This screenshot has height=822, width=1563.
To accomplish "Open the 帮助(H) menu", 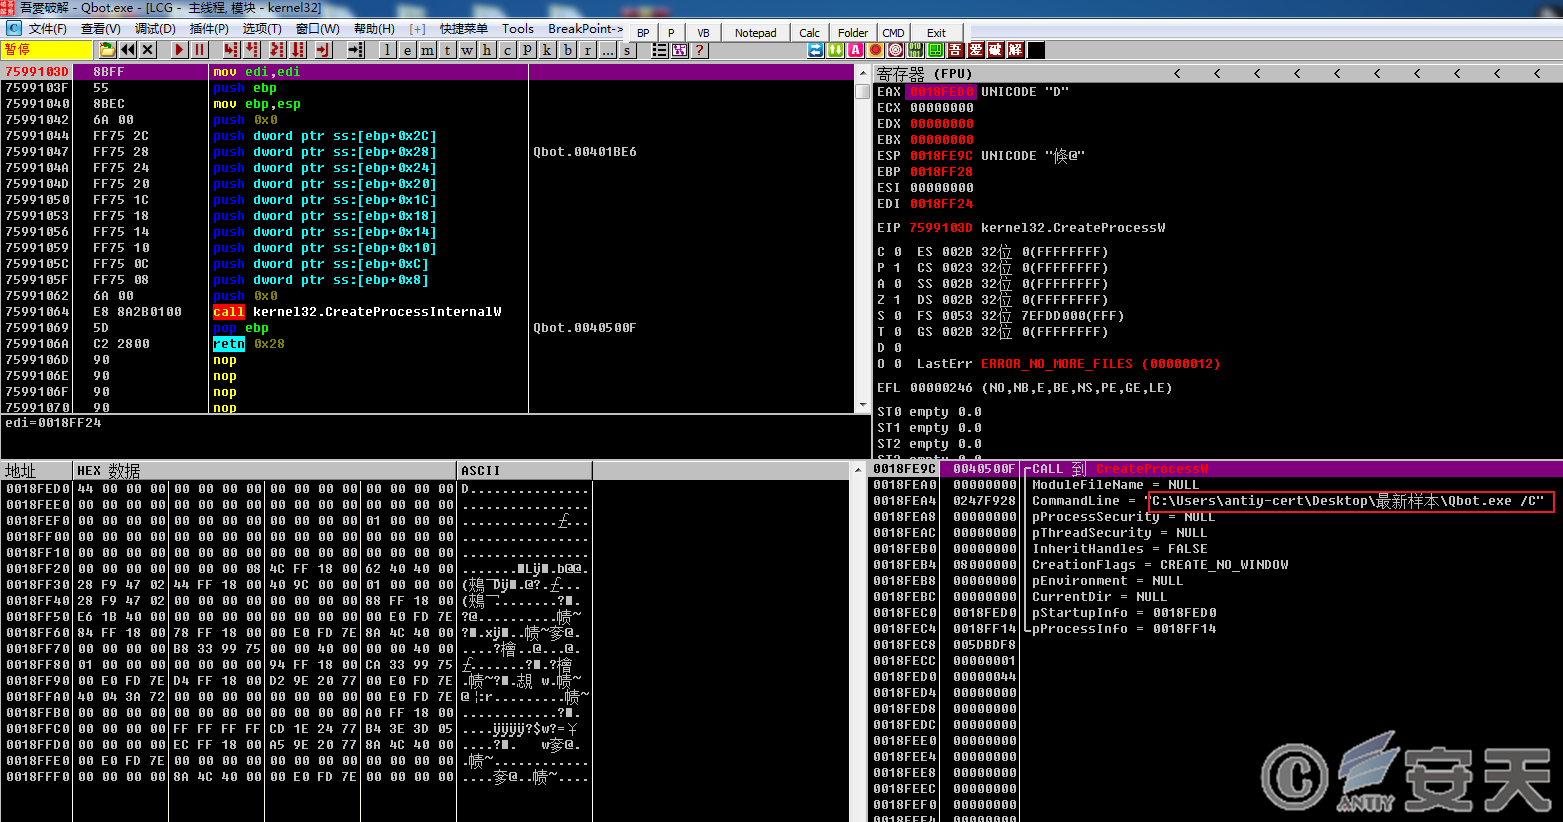I will point(374,29).
